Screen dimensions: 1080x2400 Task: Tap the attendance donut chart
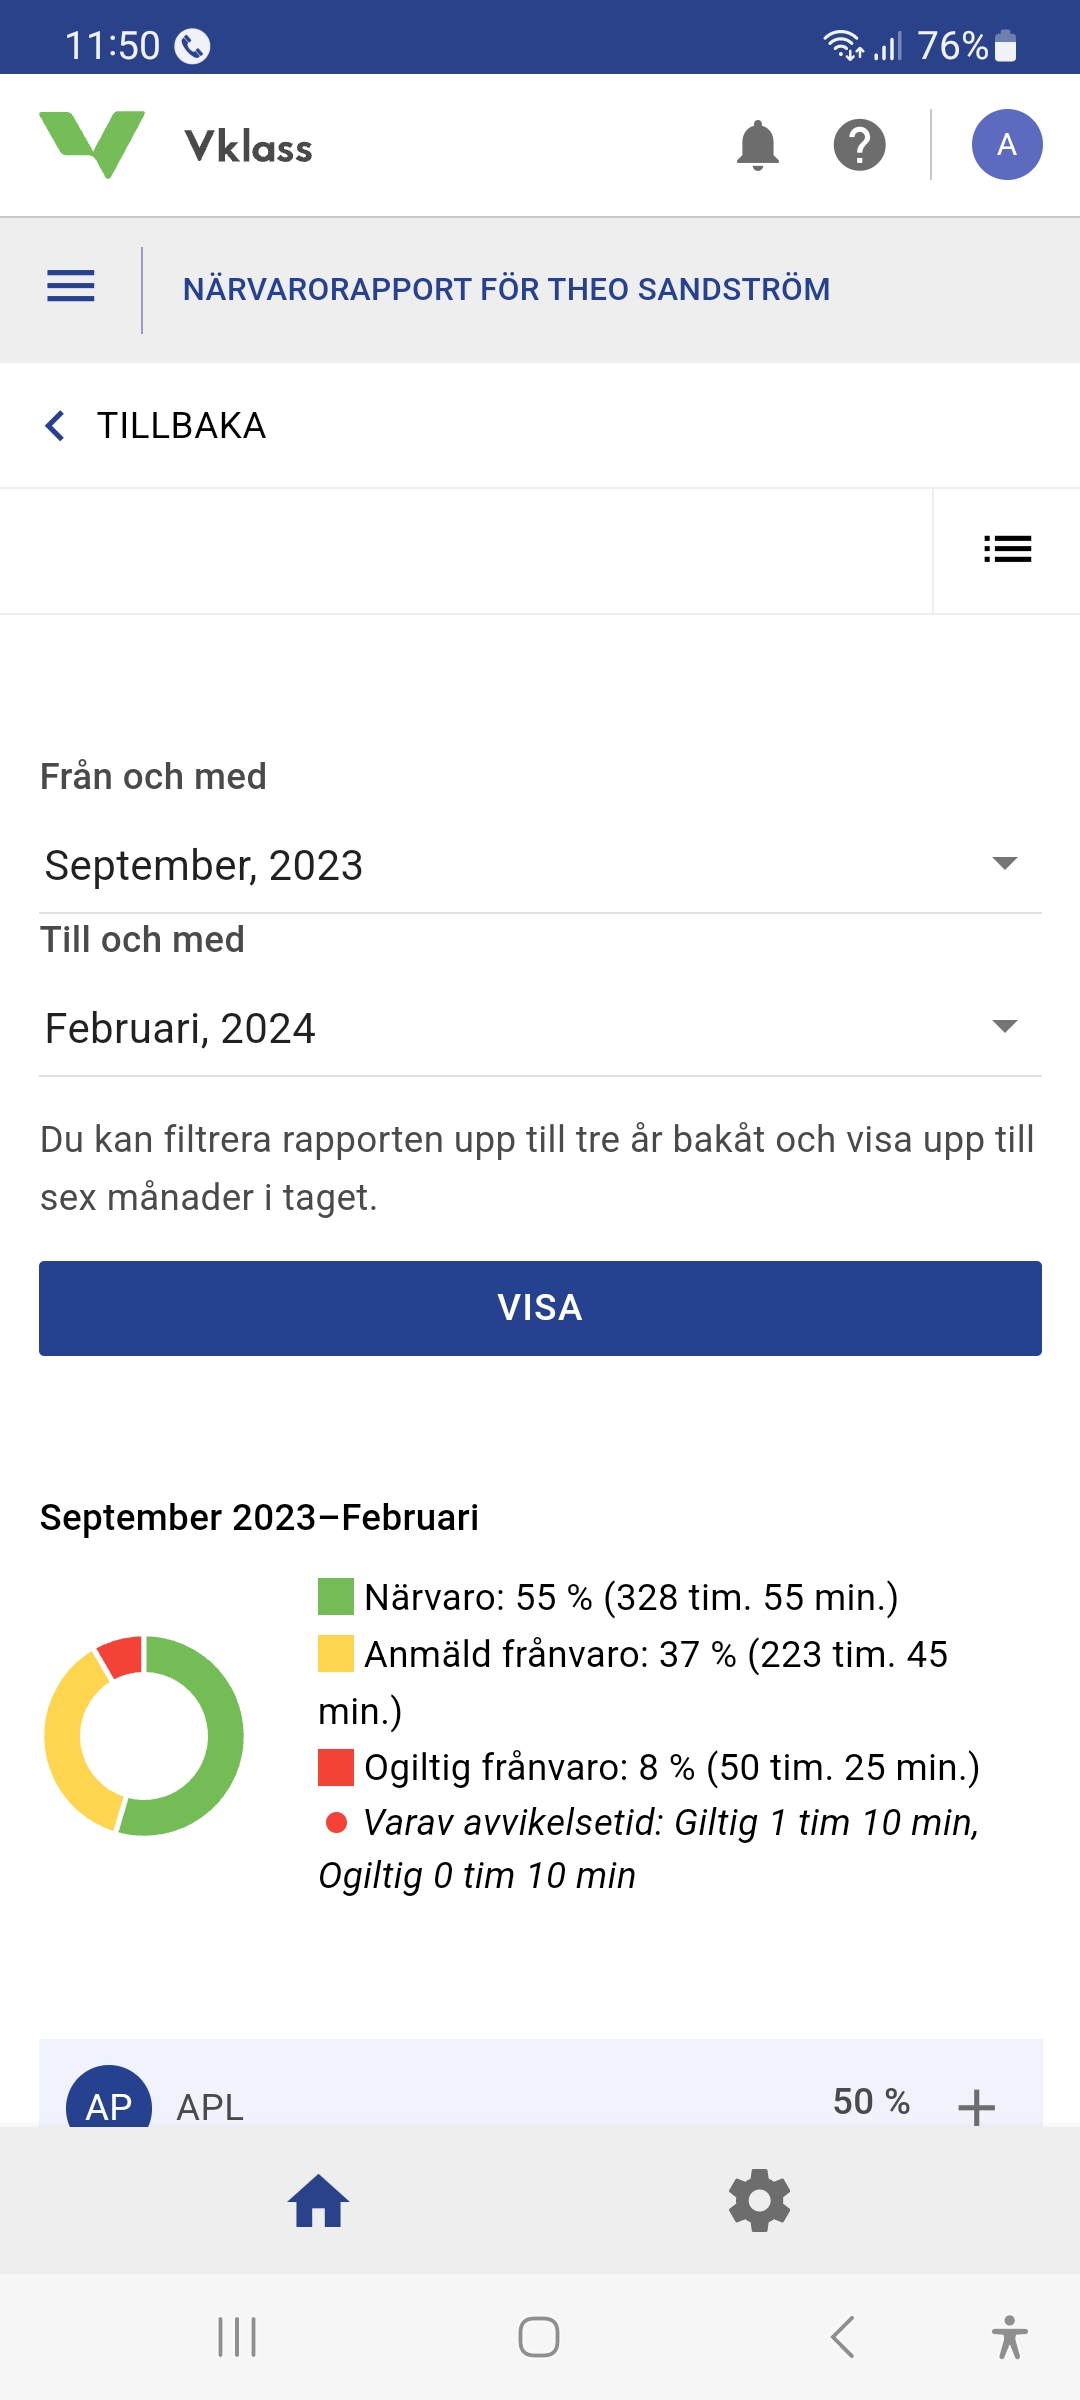(144, 1735)
